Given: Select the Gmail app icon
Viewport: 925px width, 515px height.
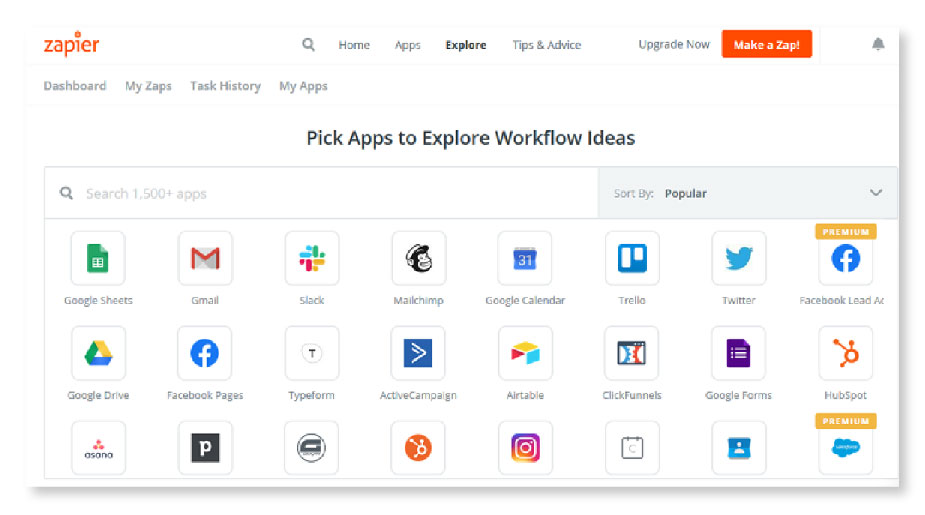Looking at the screenshot, I should tap(205, 258).
